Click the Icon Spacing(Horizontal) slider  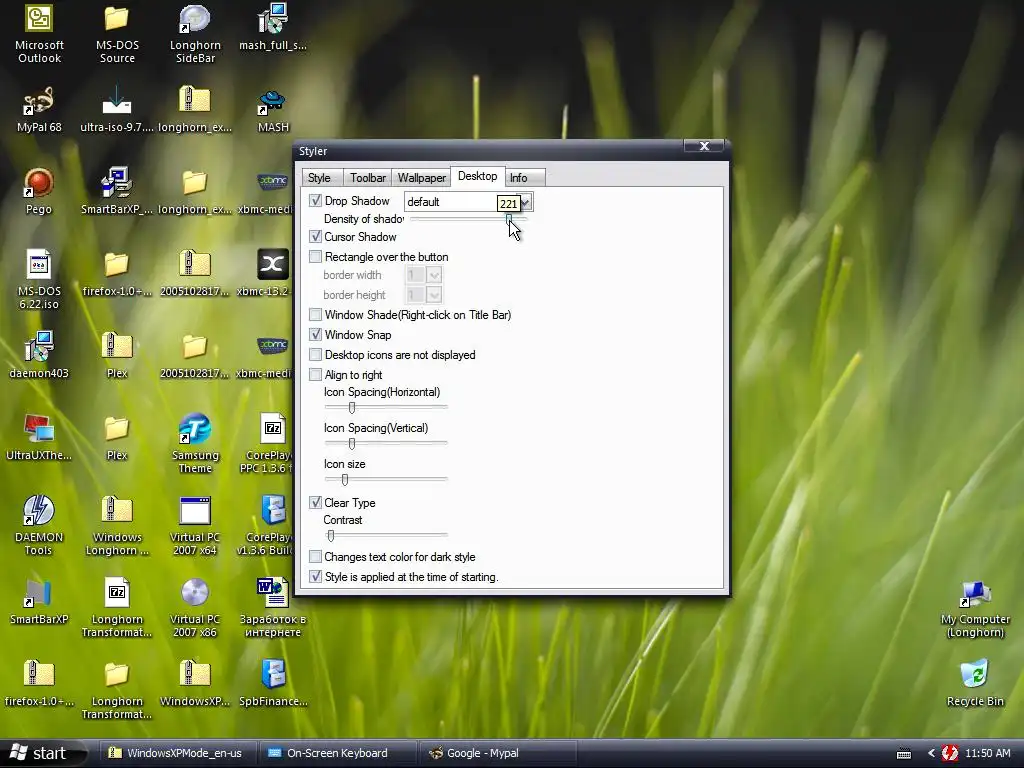(385, 408)
